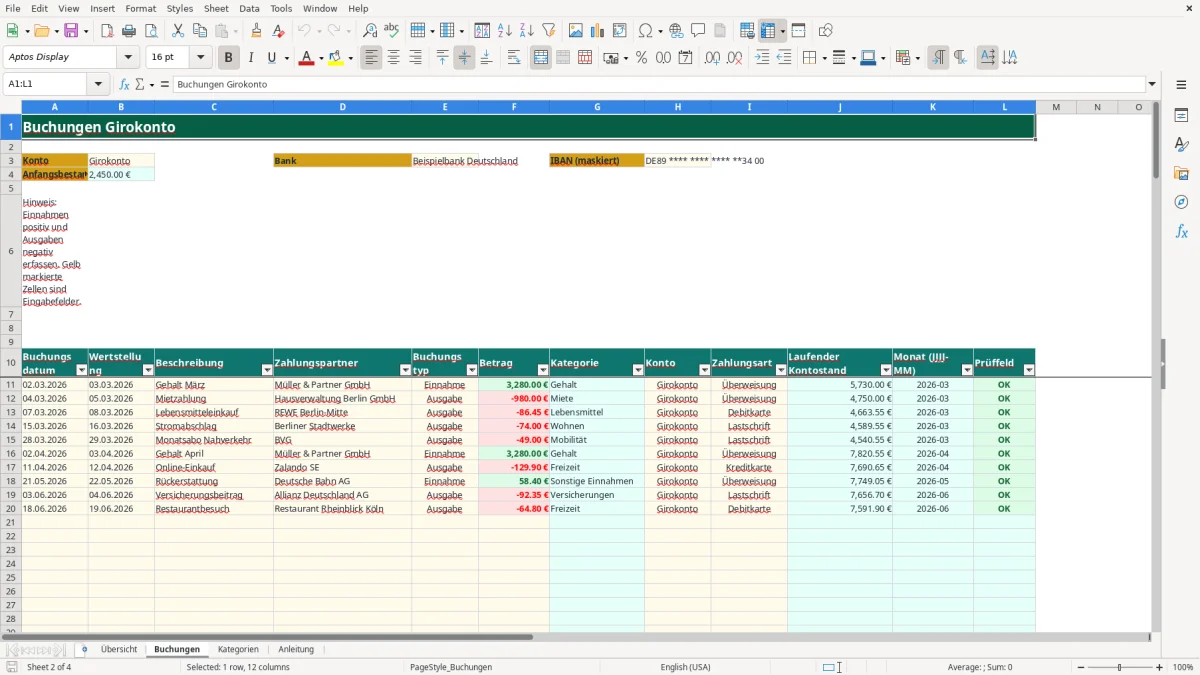The height and width of the screenshot is (675, 1200).
Task: Click the Print icon
Action: click(x=129, y=31)
